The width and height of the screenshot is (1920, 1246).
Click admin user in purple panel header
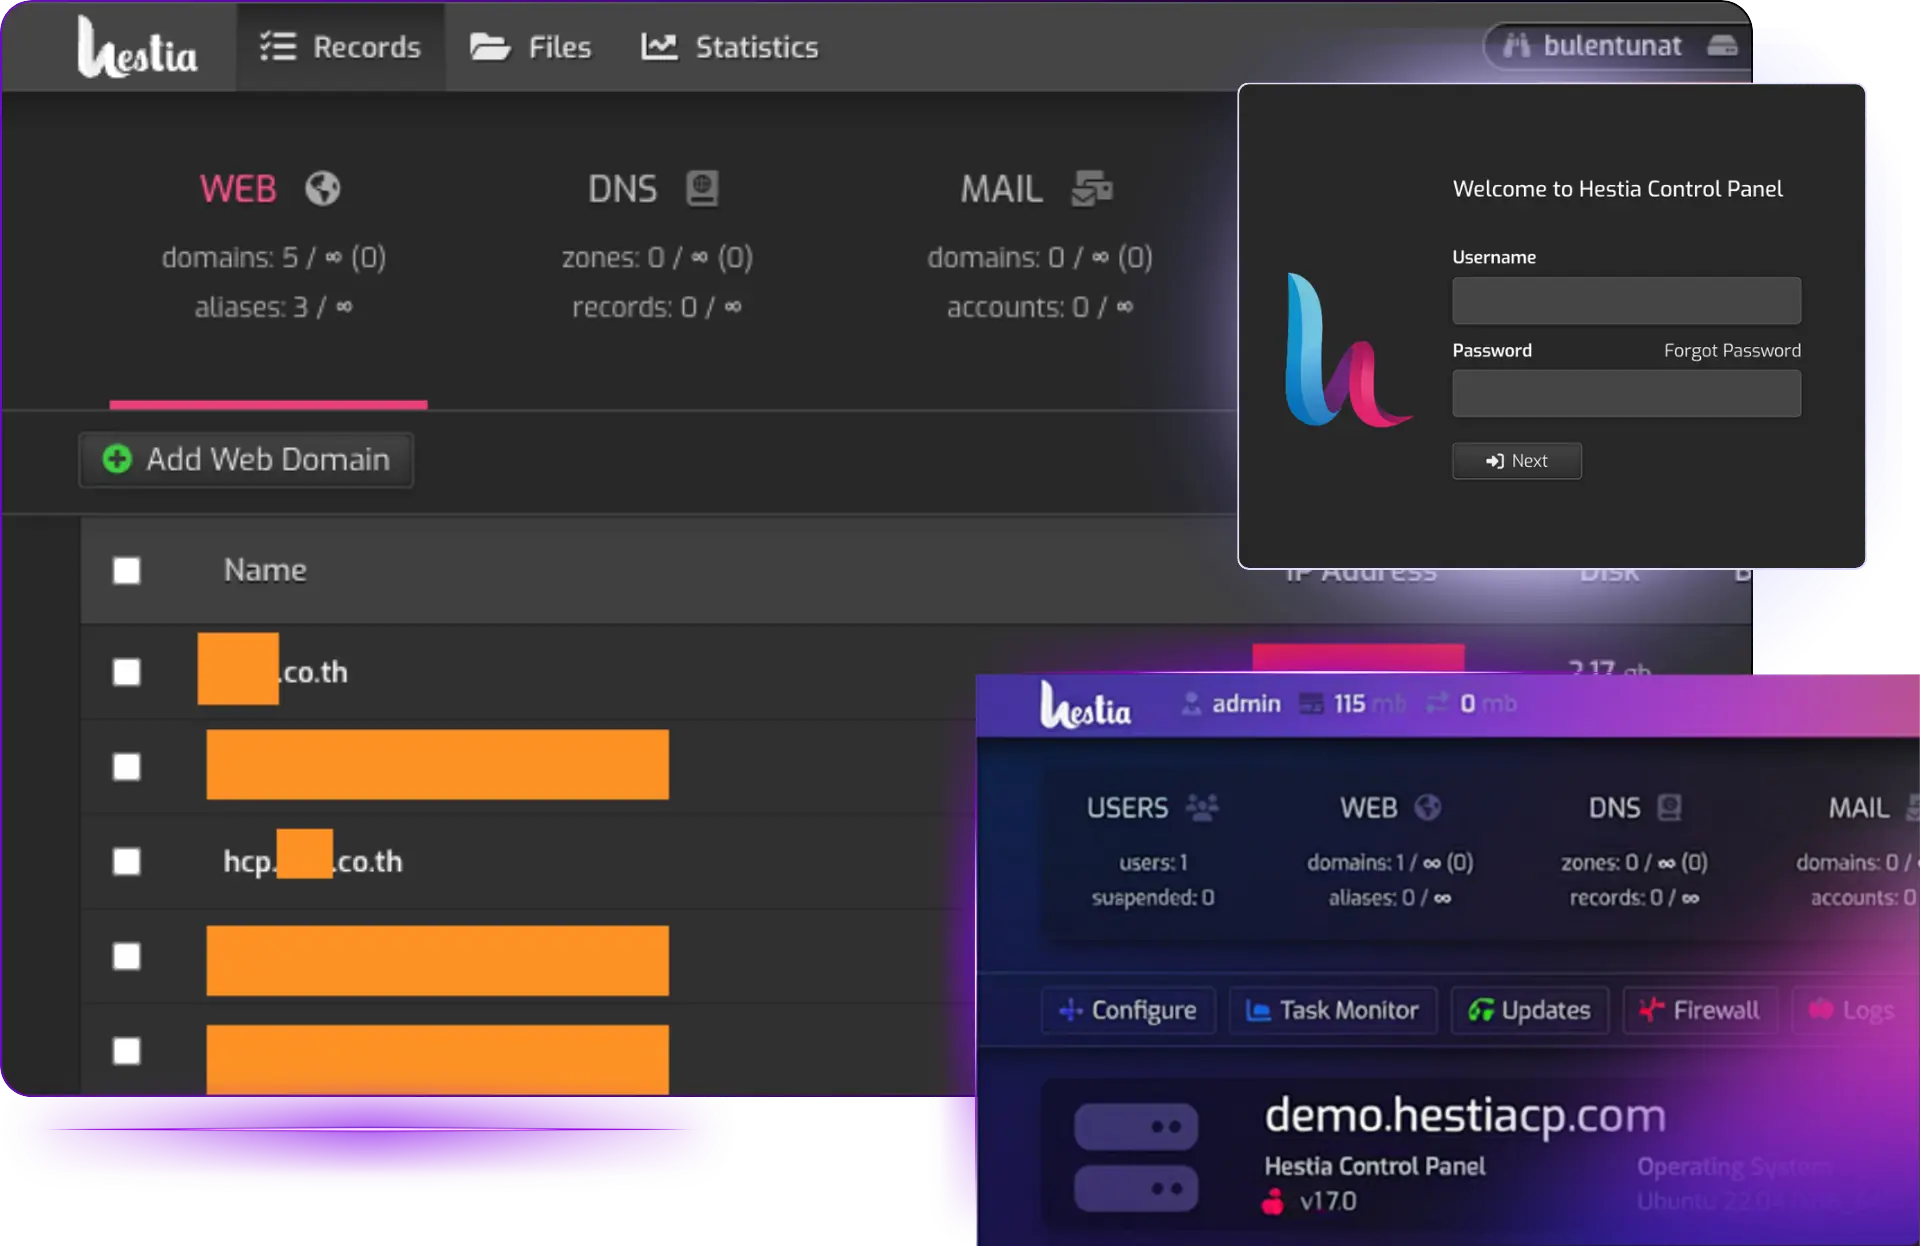coord(1246,704)
